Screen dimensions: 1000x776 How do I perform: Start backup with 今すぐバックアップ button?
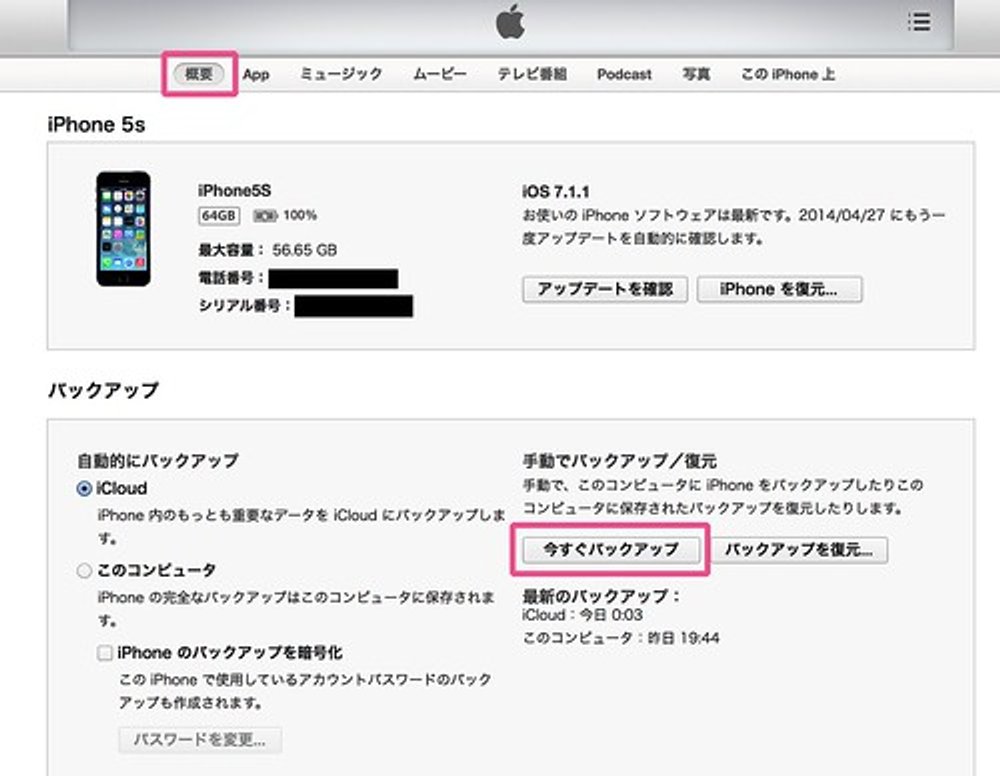610,550
